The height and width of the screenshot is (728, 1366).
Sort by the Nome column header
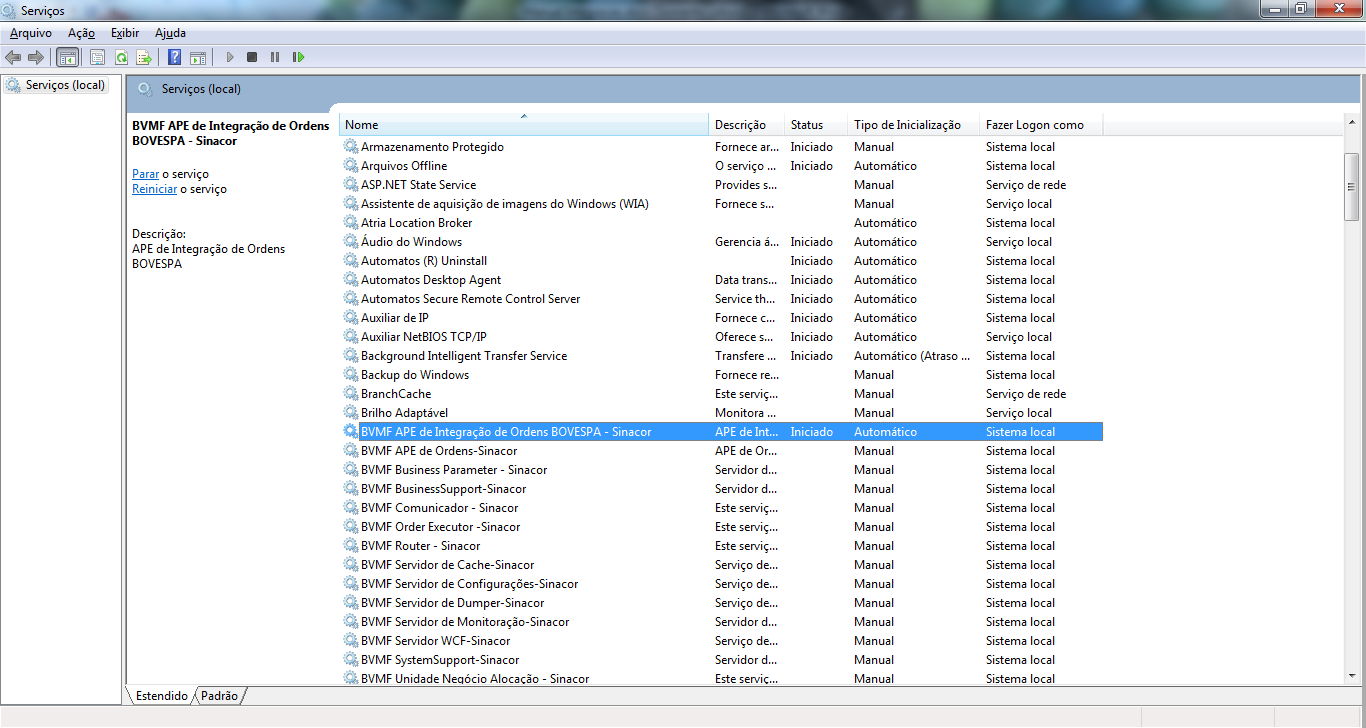point(524,125)
